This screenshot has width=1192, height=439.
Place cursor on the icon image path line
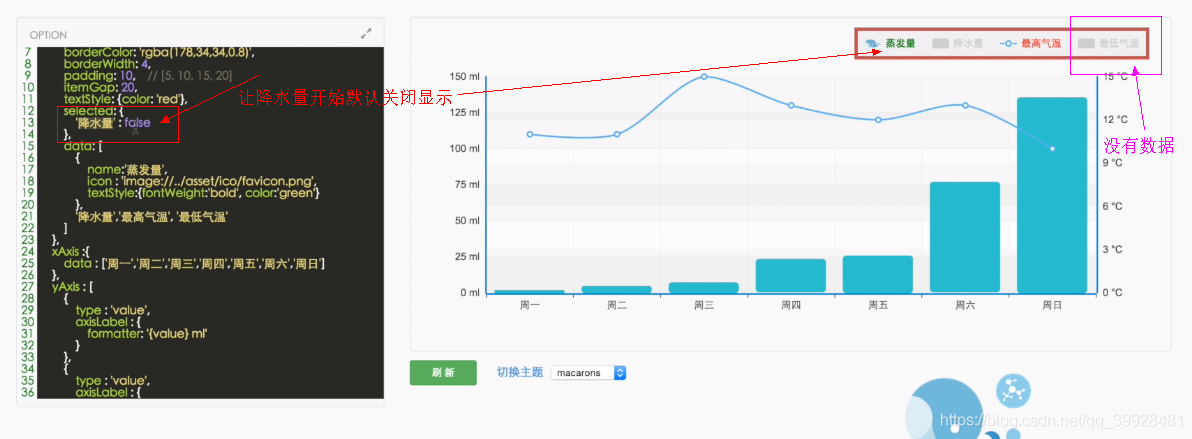tap(201, 182)
